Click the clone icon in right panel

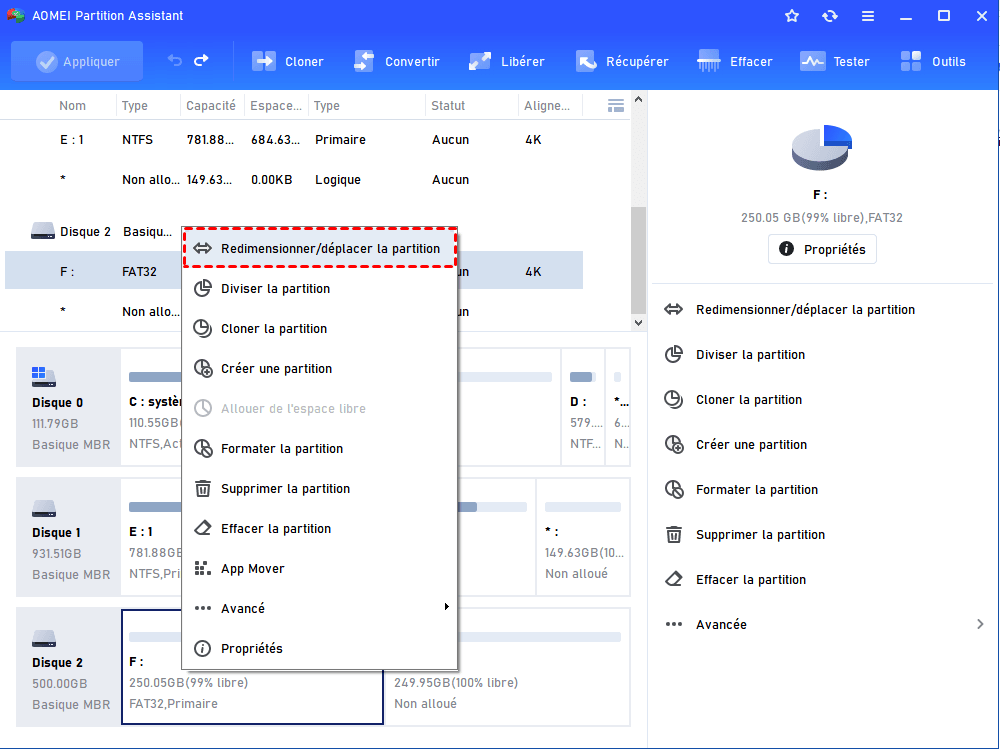coord(673,399)
